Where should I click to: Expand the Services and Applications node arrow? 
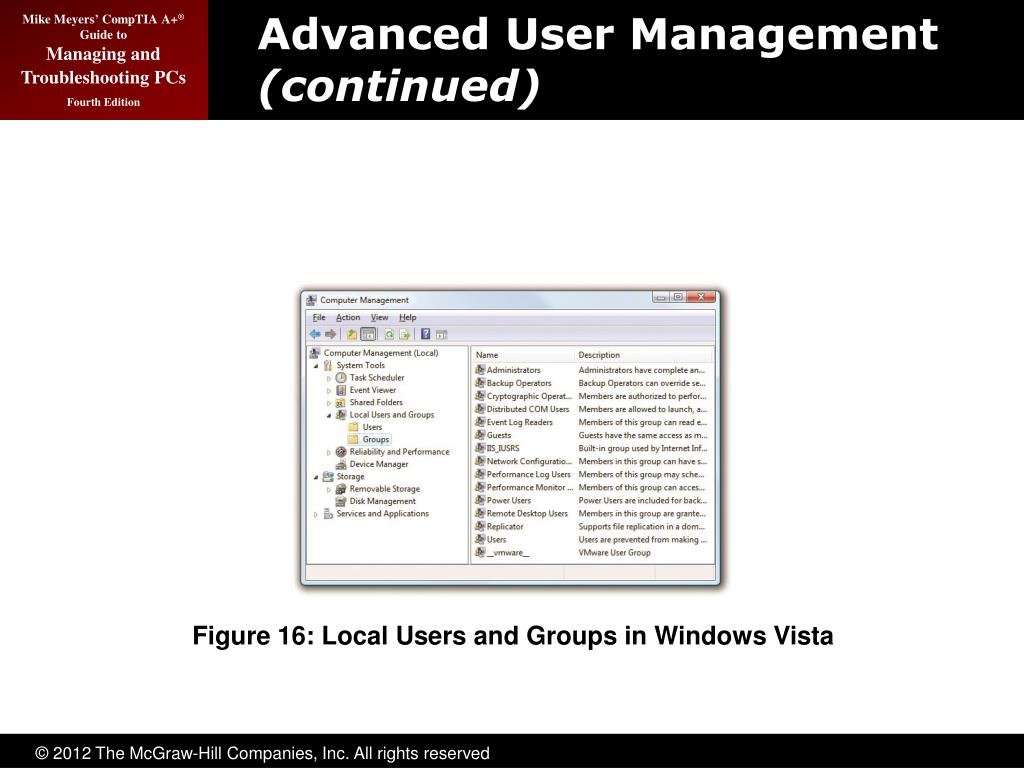point(316,515)
